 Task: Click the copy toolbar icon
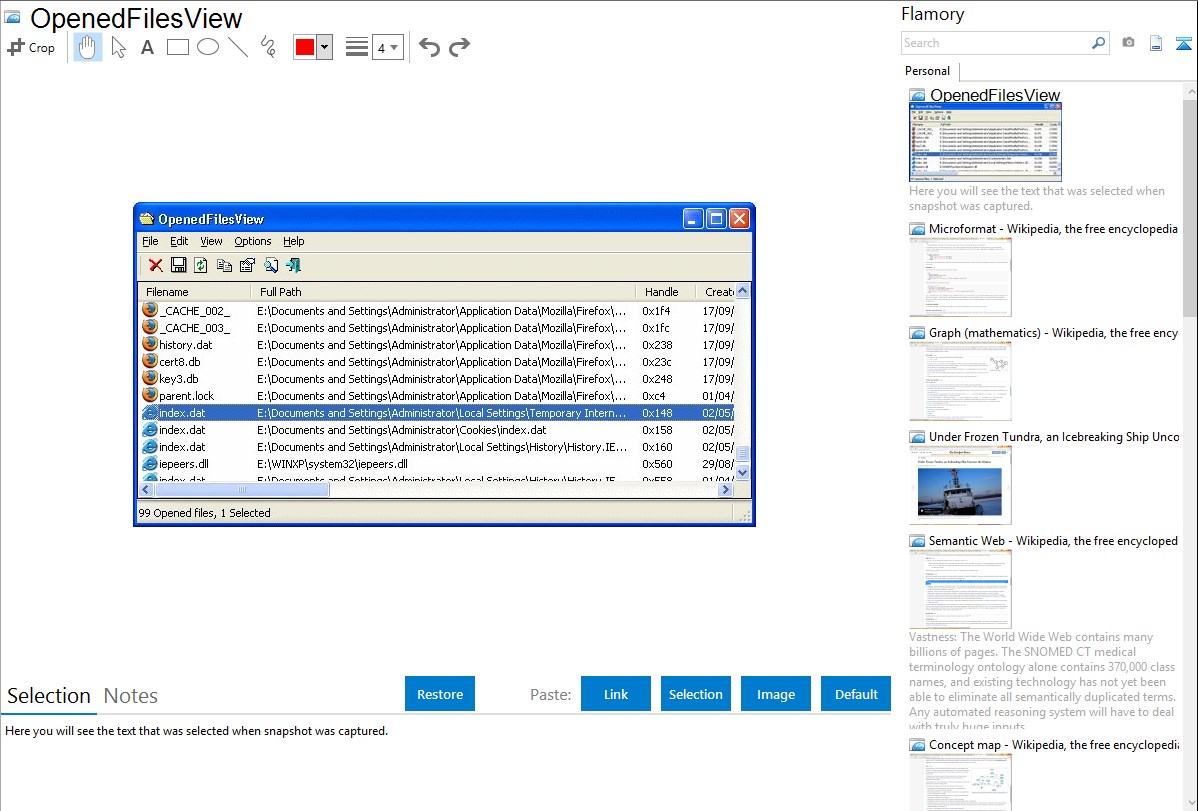coord(224,265)
